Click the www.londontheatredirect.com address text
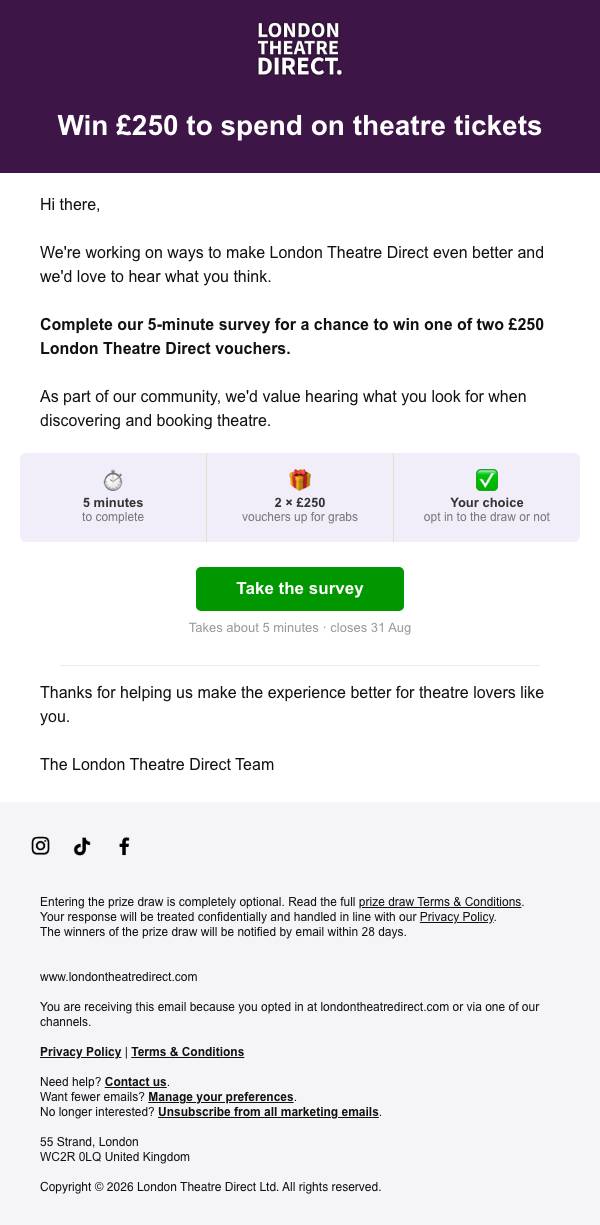The image size is (600, 1225). coord(119,977)
